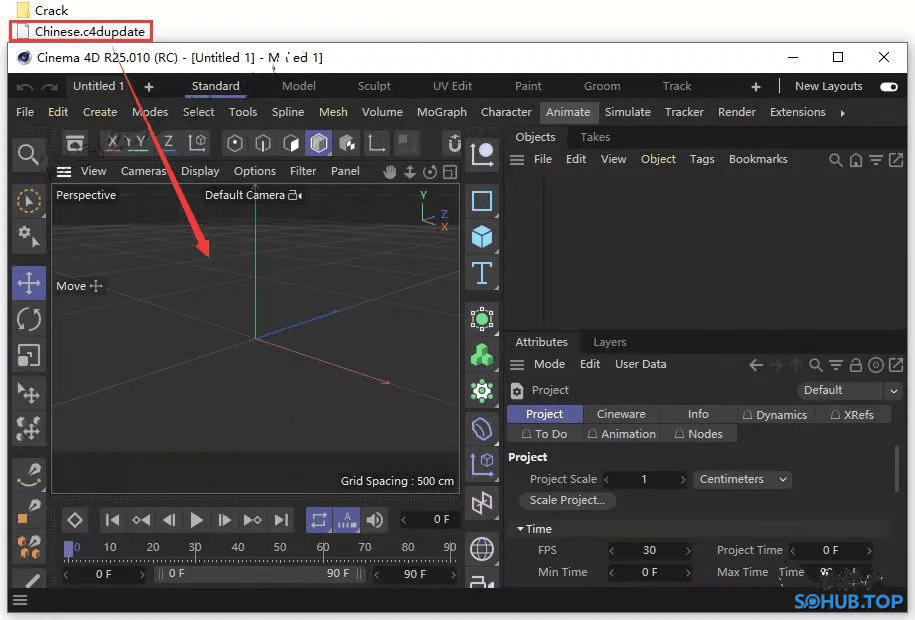Image resolution: width=915 pixels, height=620 pixels.
Task: Open the Centimeters units dropdown
Action: pyautogui.click(x=741, y=479)
